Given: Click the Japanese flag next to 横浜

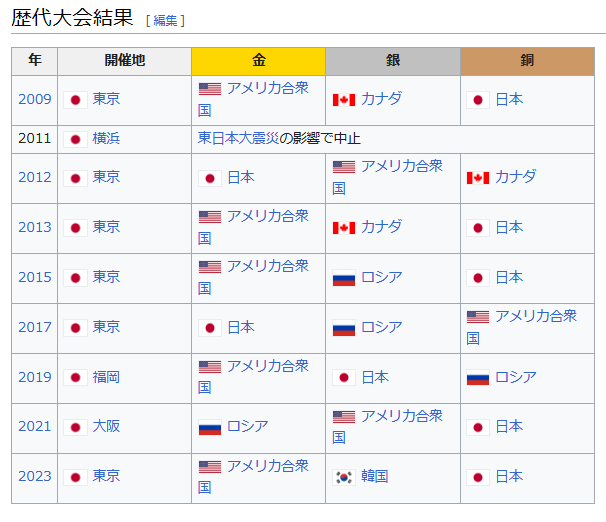Looking at the screenshot, I should (75, 139).
